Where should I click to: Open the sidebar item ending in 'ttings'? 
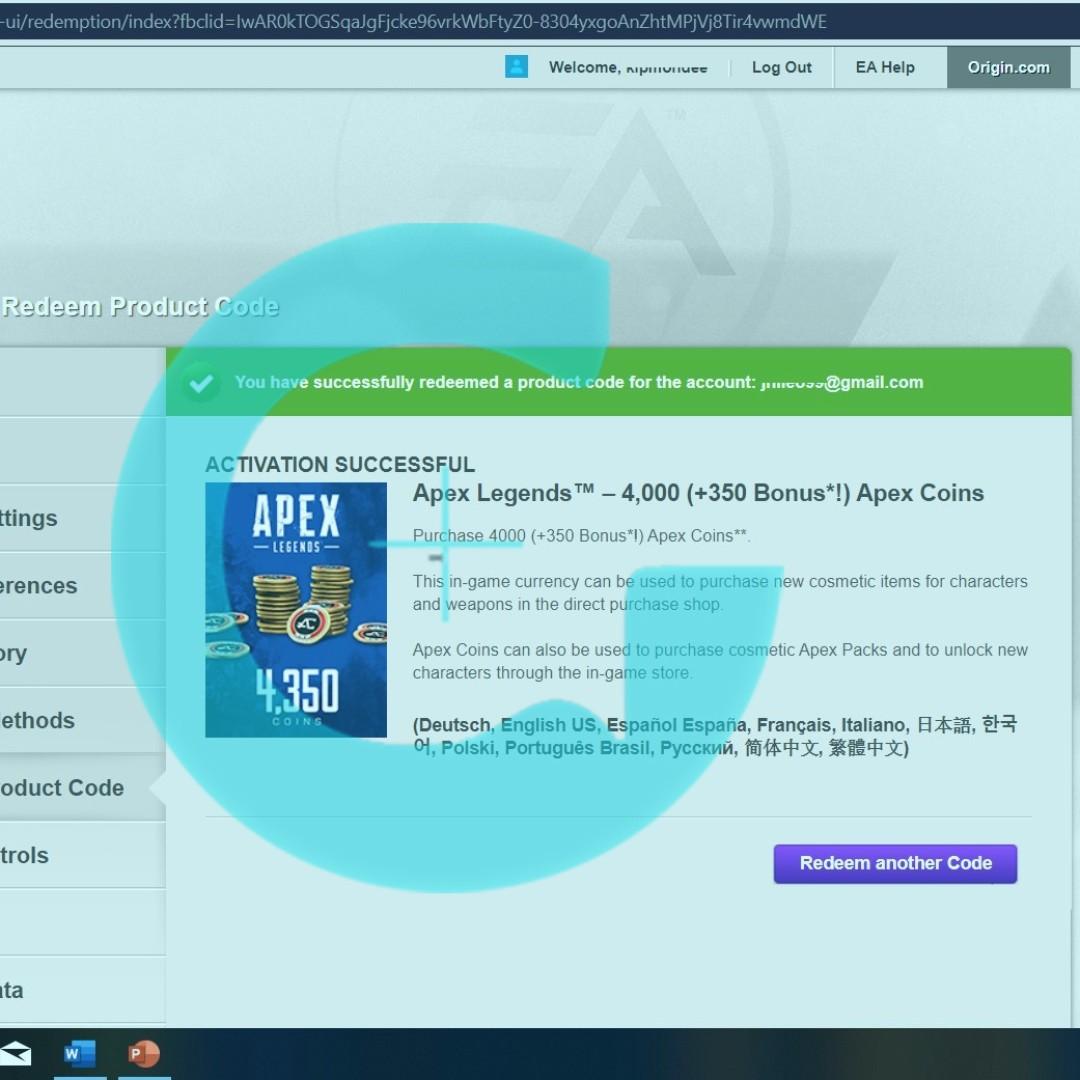83,518
